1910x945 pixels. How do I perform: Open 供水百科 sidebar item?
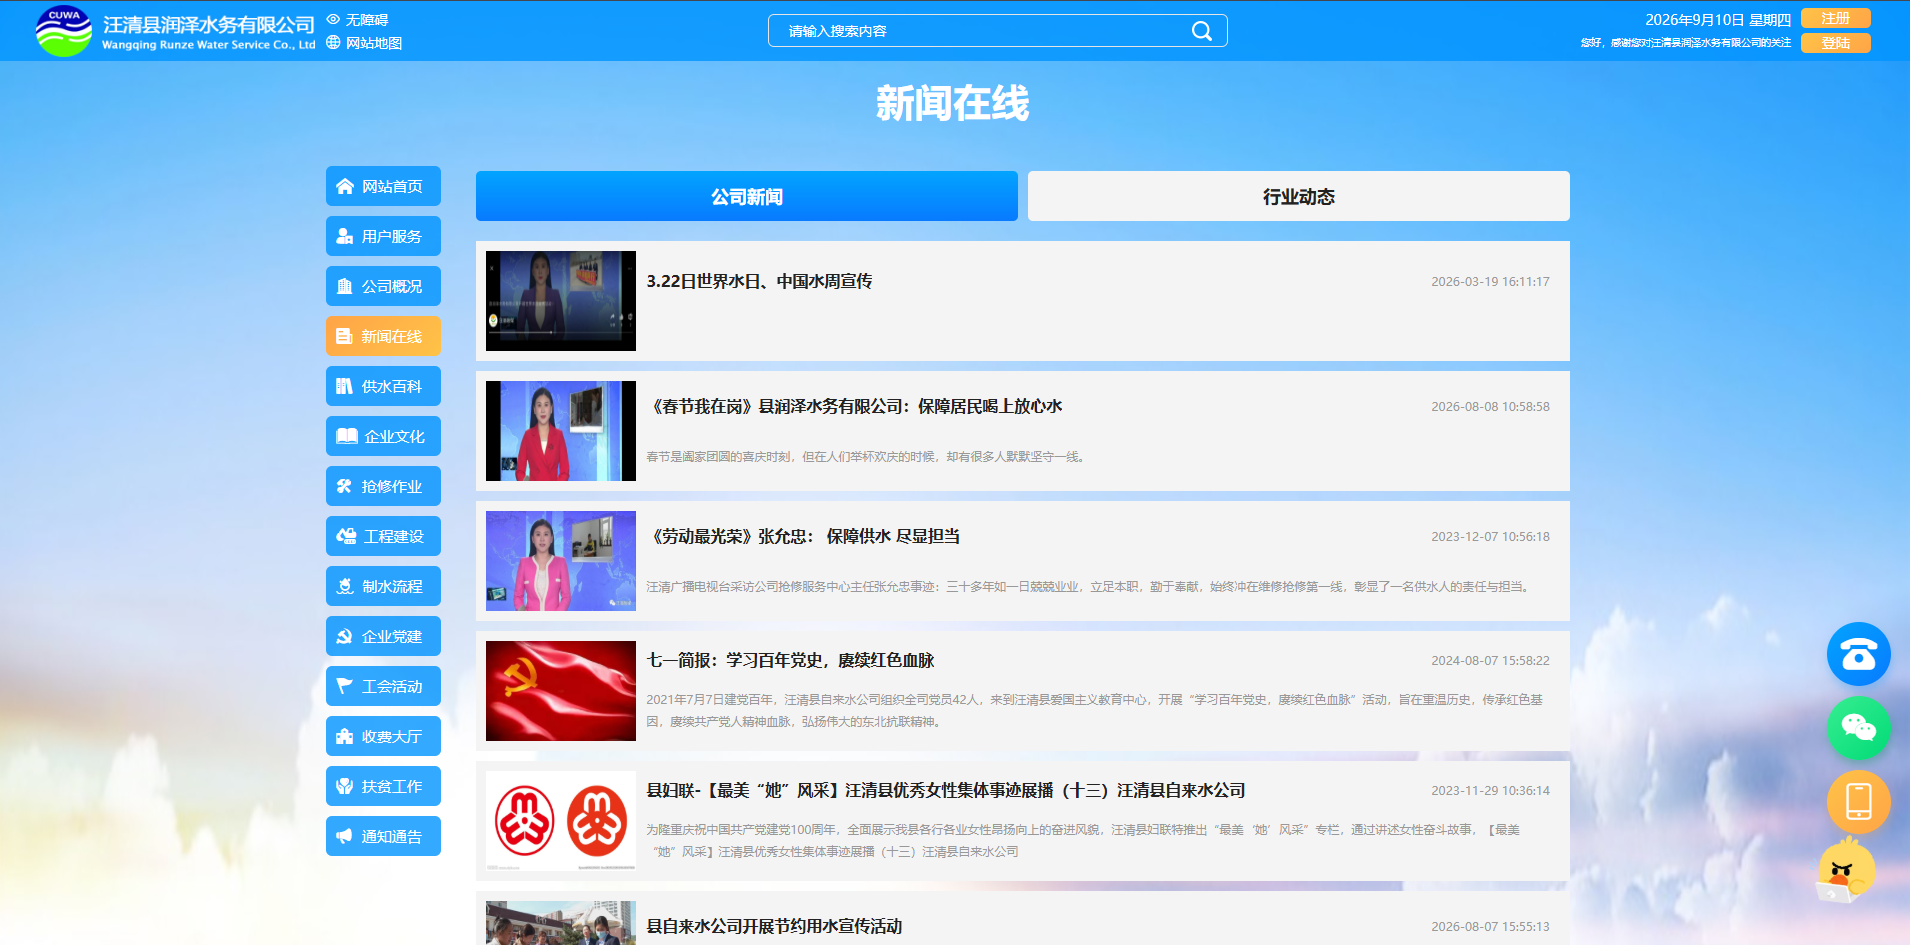coord(383,386)
